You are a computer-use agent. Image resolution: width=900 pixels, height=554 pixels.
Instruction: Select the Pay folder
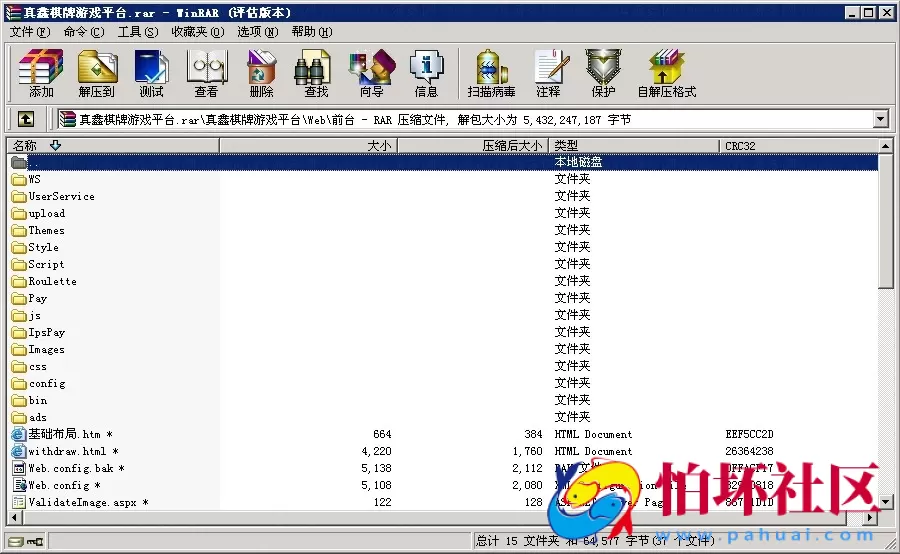tap(30, 299)
